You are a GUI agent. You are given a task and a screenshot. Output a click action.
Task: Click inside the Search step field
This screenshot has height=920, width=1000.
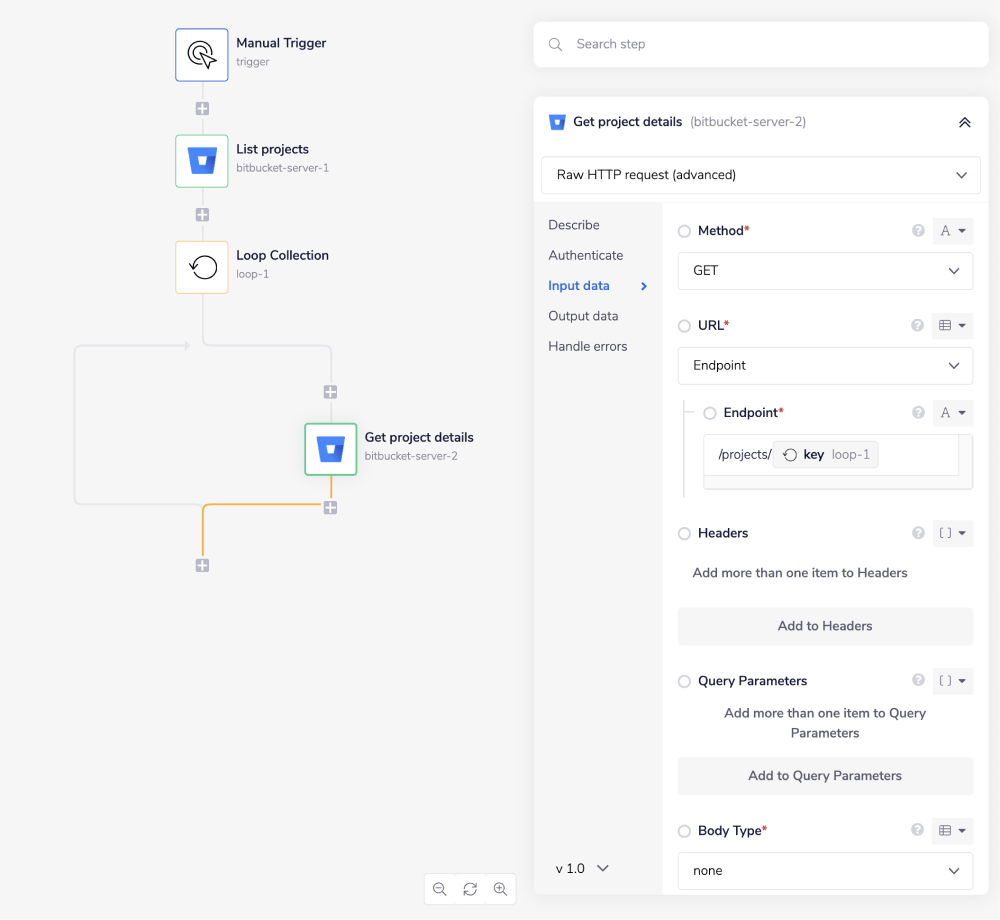coord(760,44)
